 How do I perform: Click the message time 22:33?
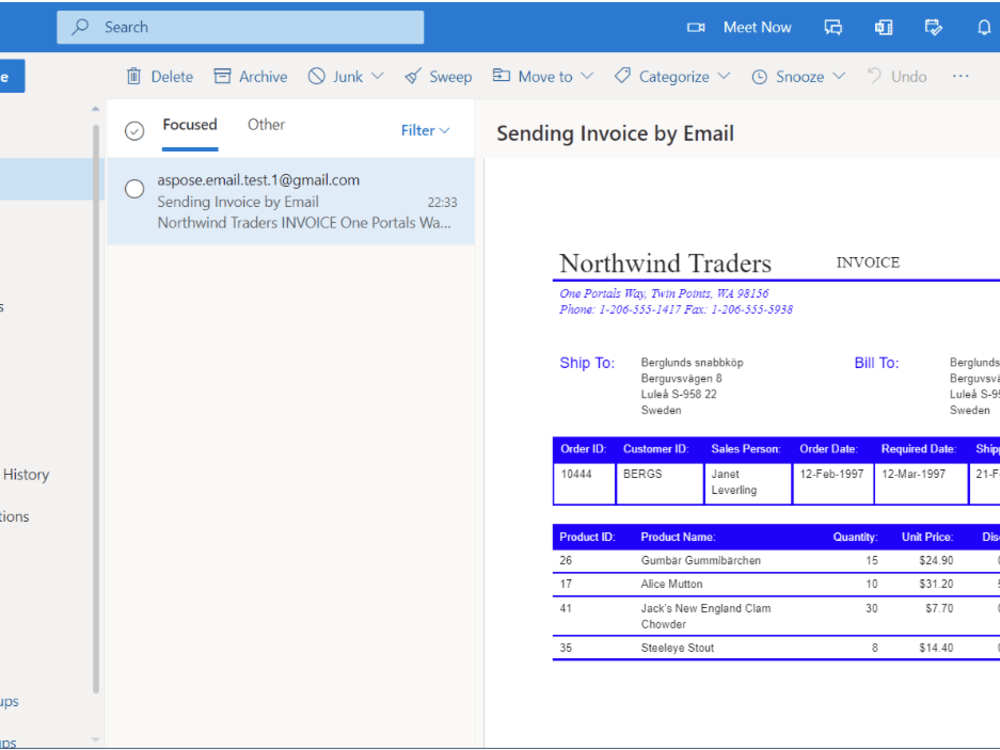[442, 203]
